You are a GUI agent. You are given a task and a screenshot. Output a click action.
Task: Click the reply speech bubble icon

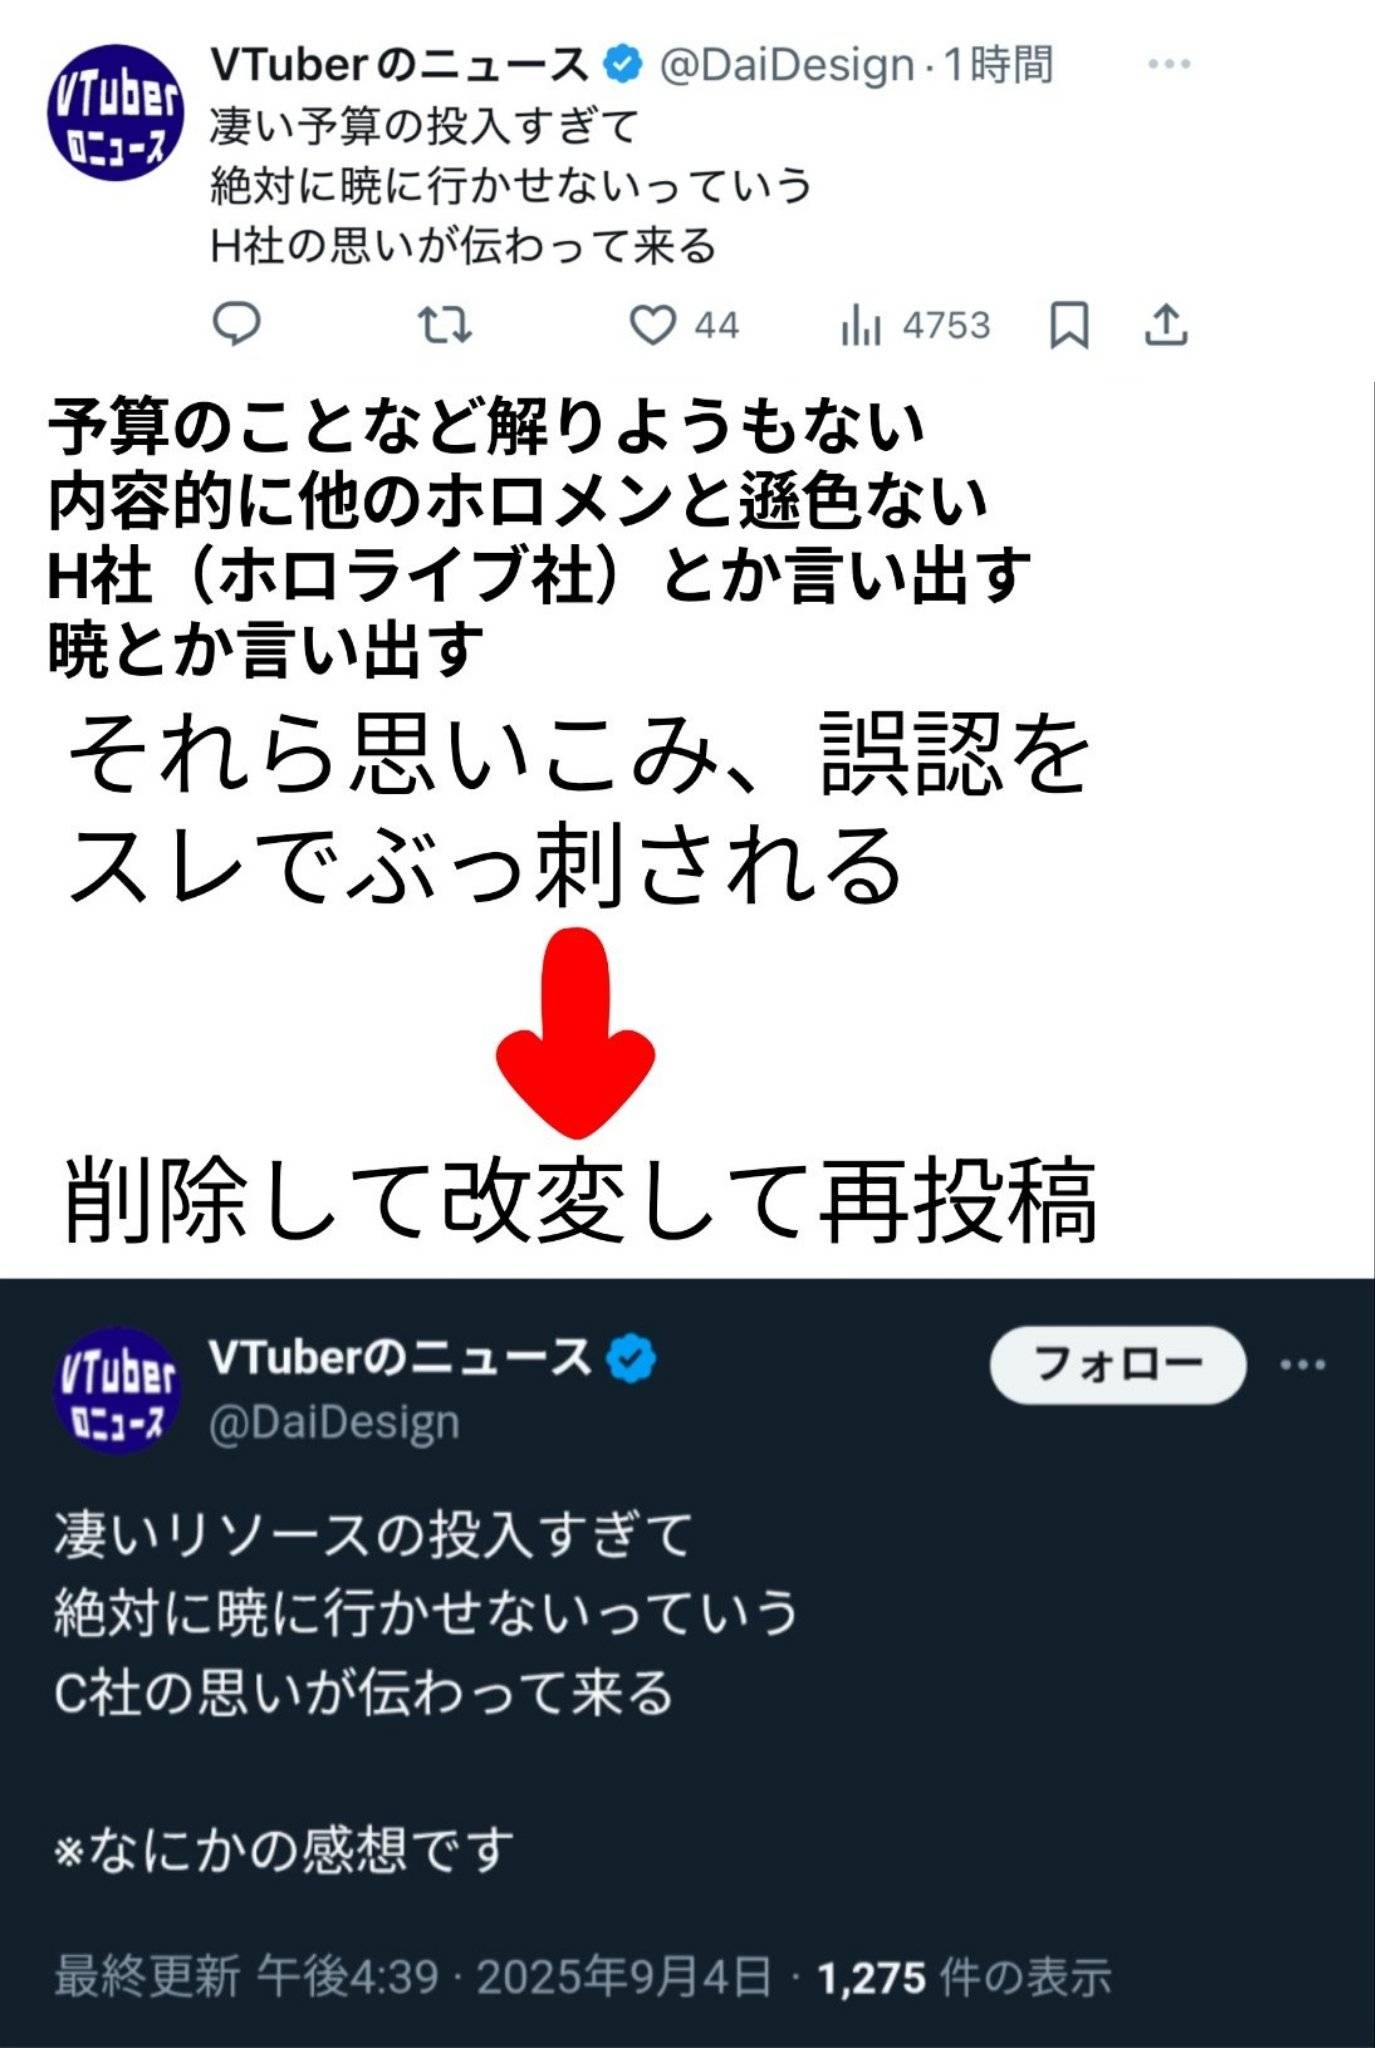(x=237, y=325)
